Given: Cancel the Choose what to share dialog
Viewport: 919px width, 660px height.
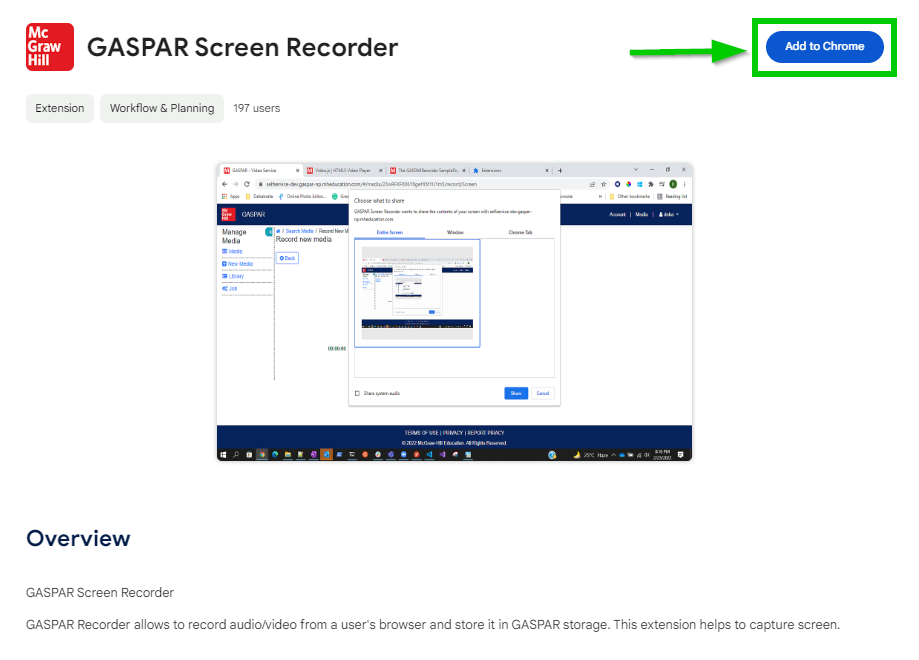Looking at the screenshot, I should 543,393.
